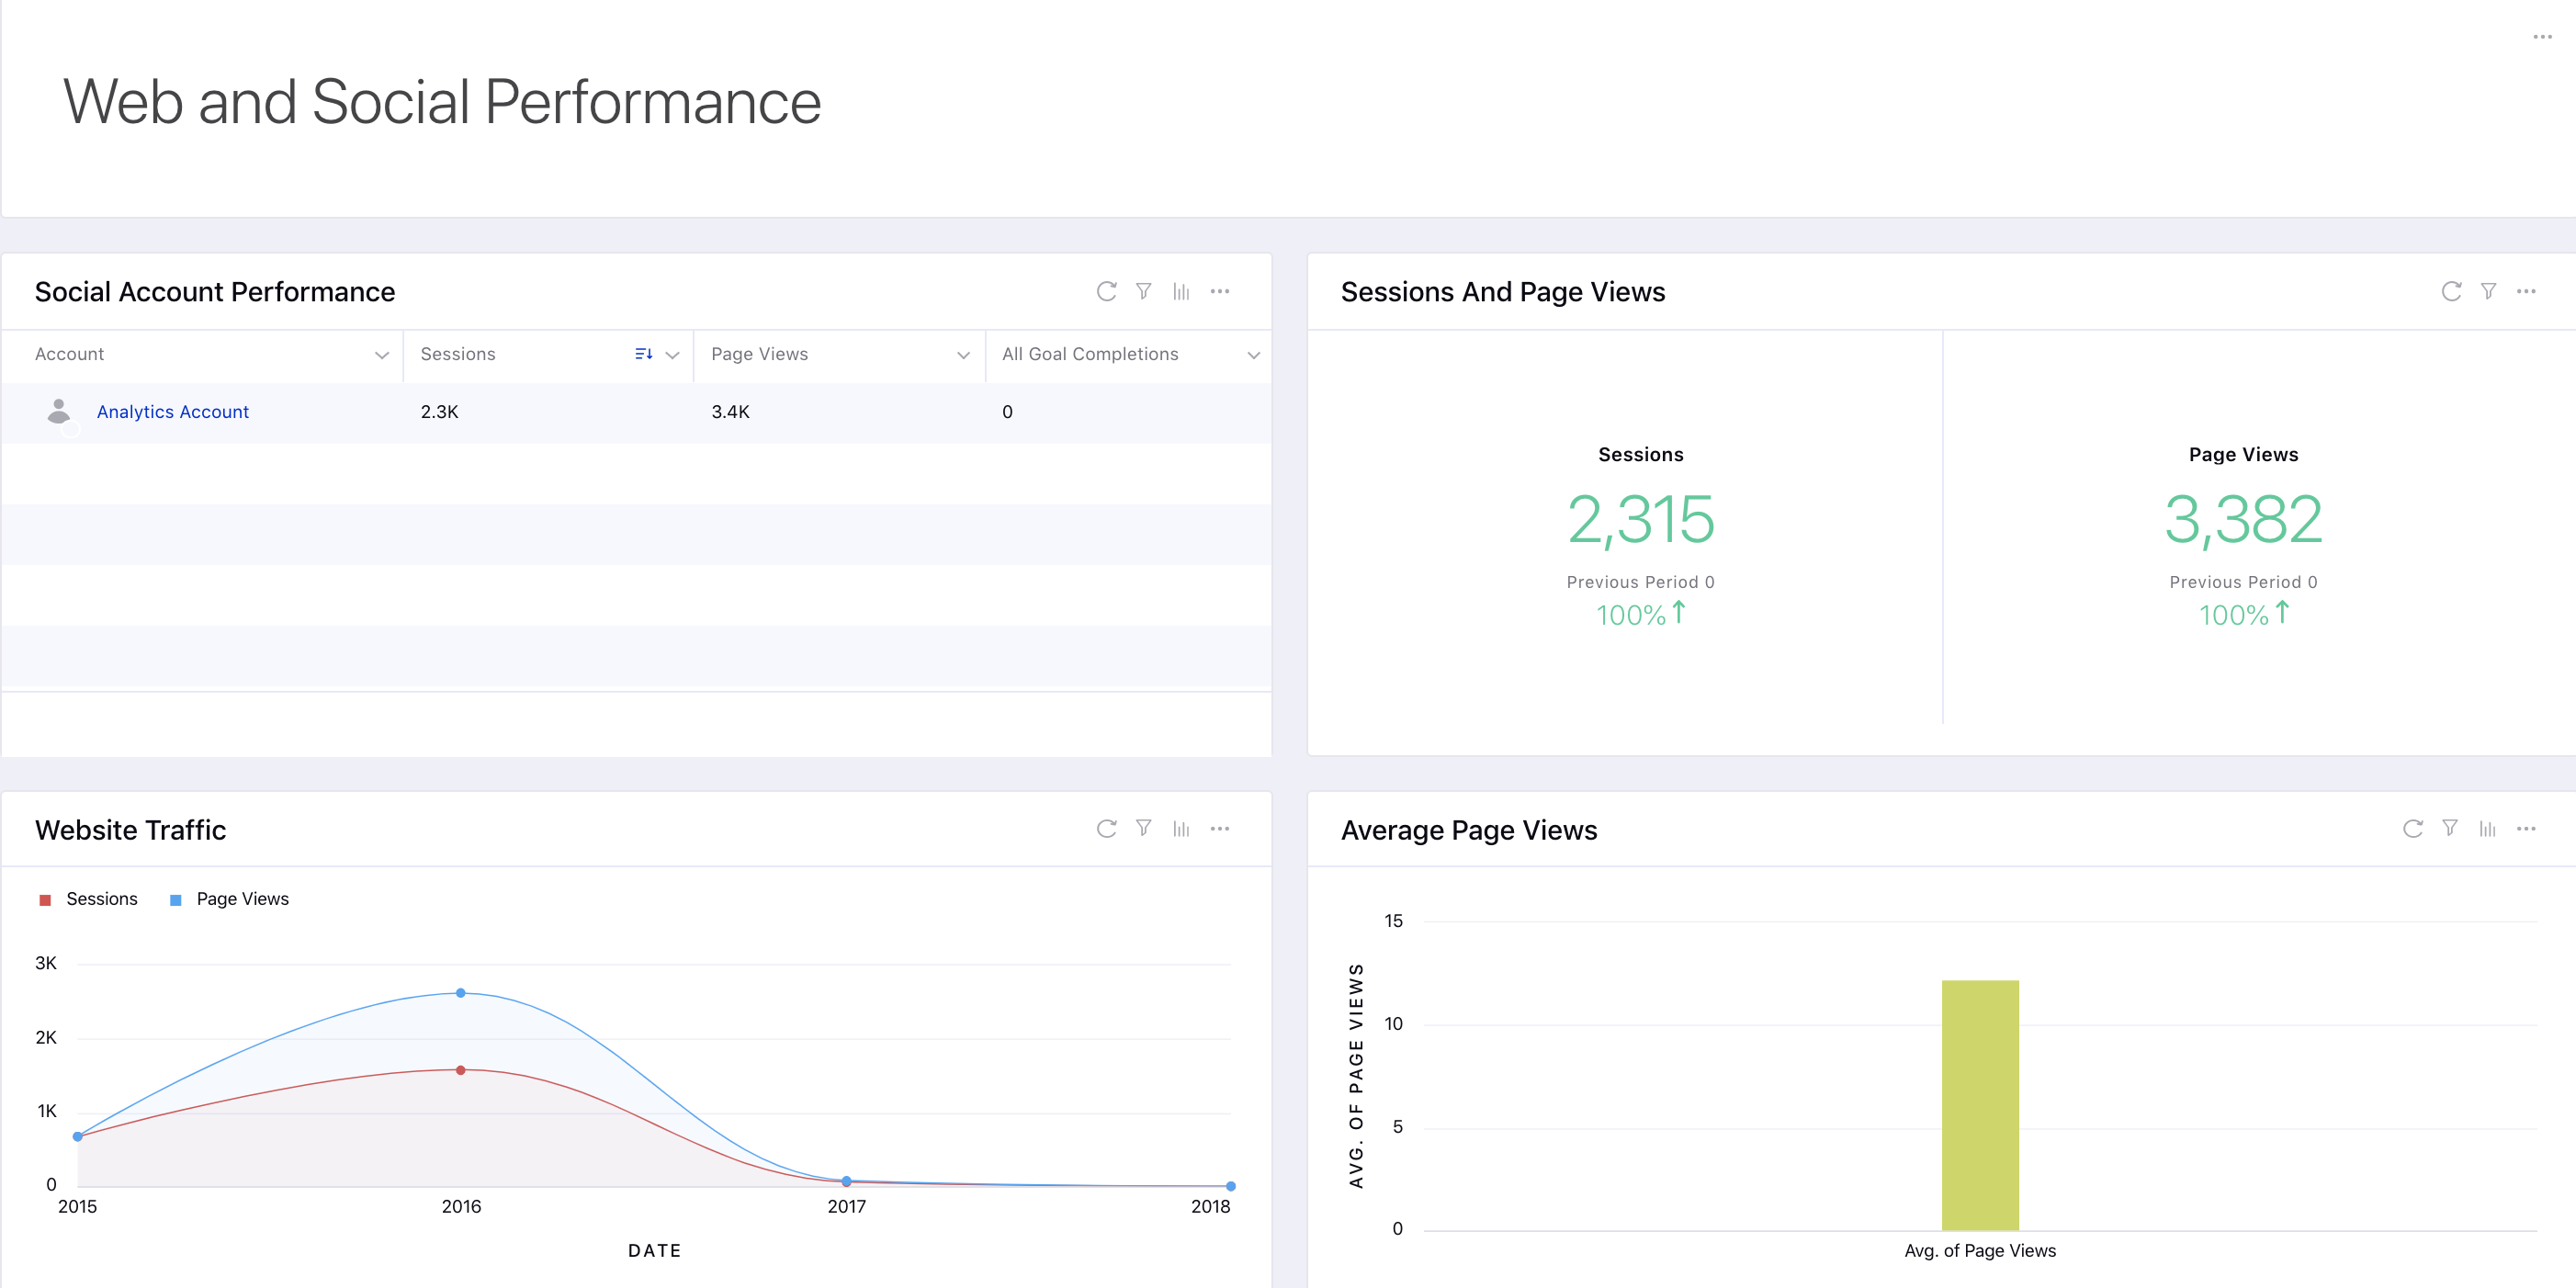Filter the Website Traffic widget
This screenshot has width=2576, height=1288.
pos(1144,828)
